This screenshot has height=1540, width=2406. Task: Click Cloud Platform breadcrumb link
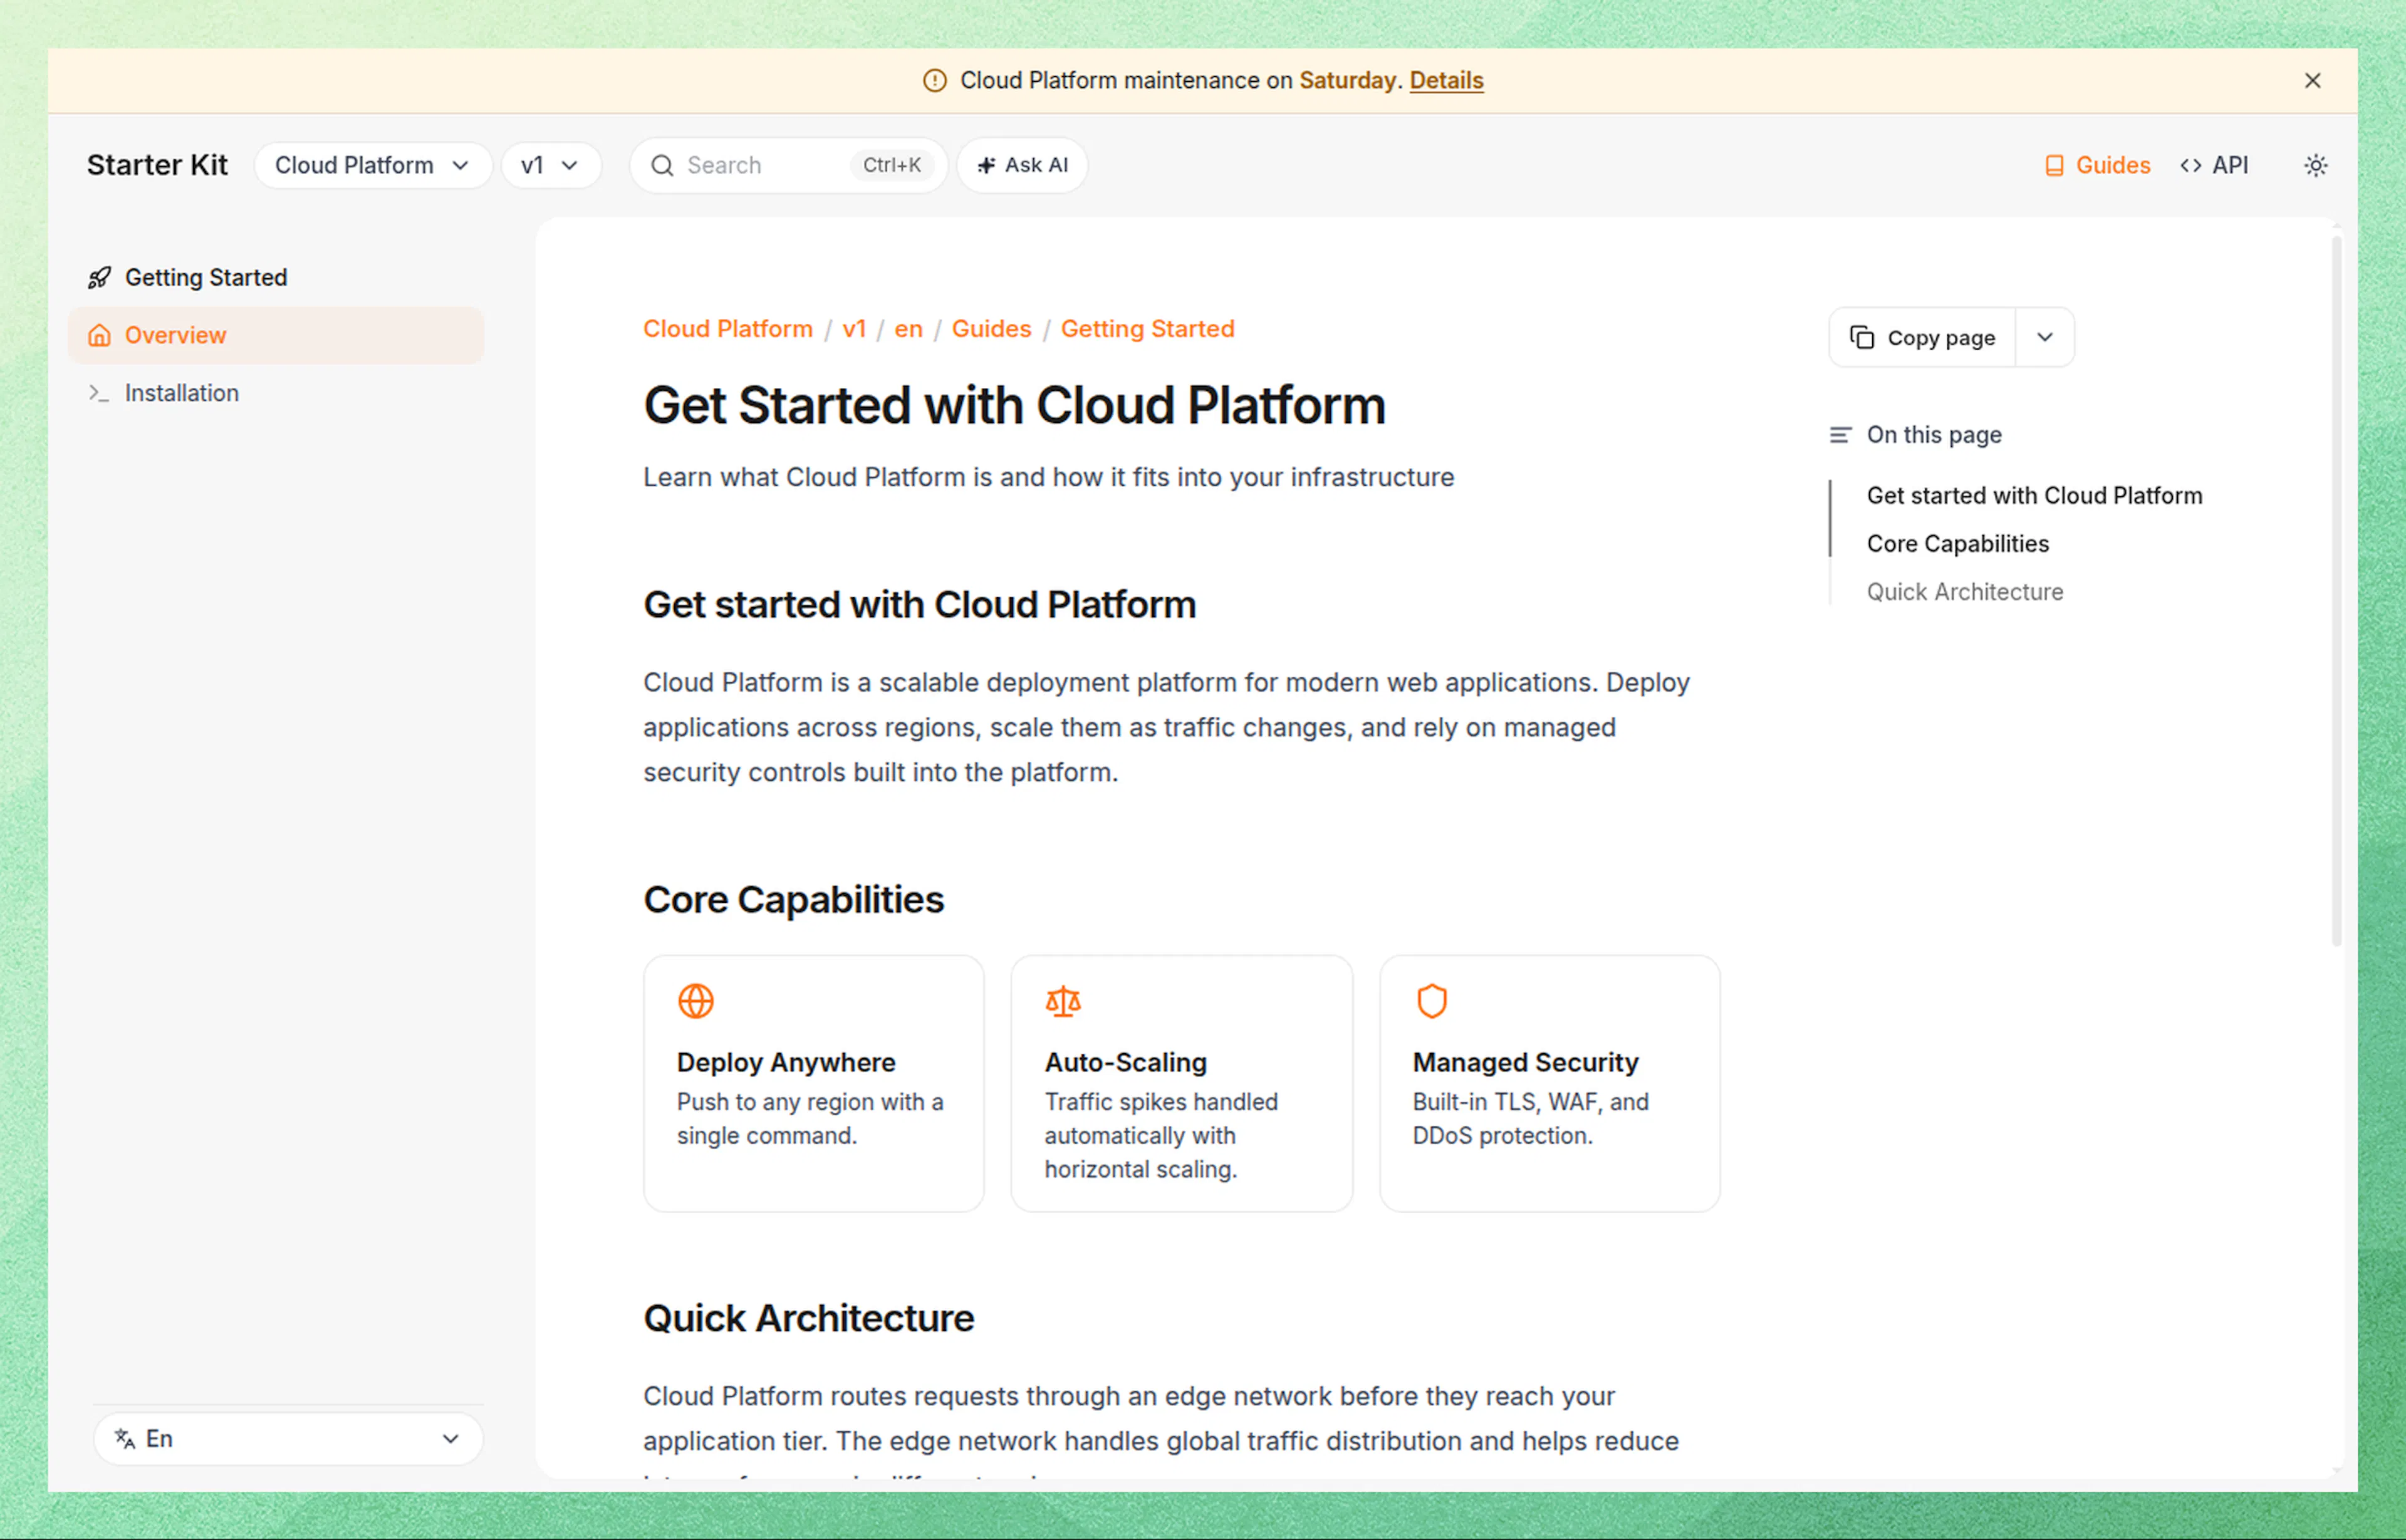(727, 329)
